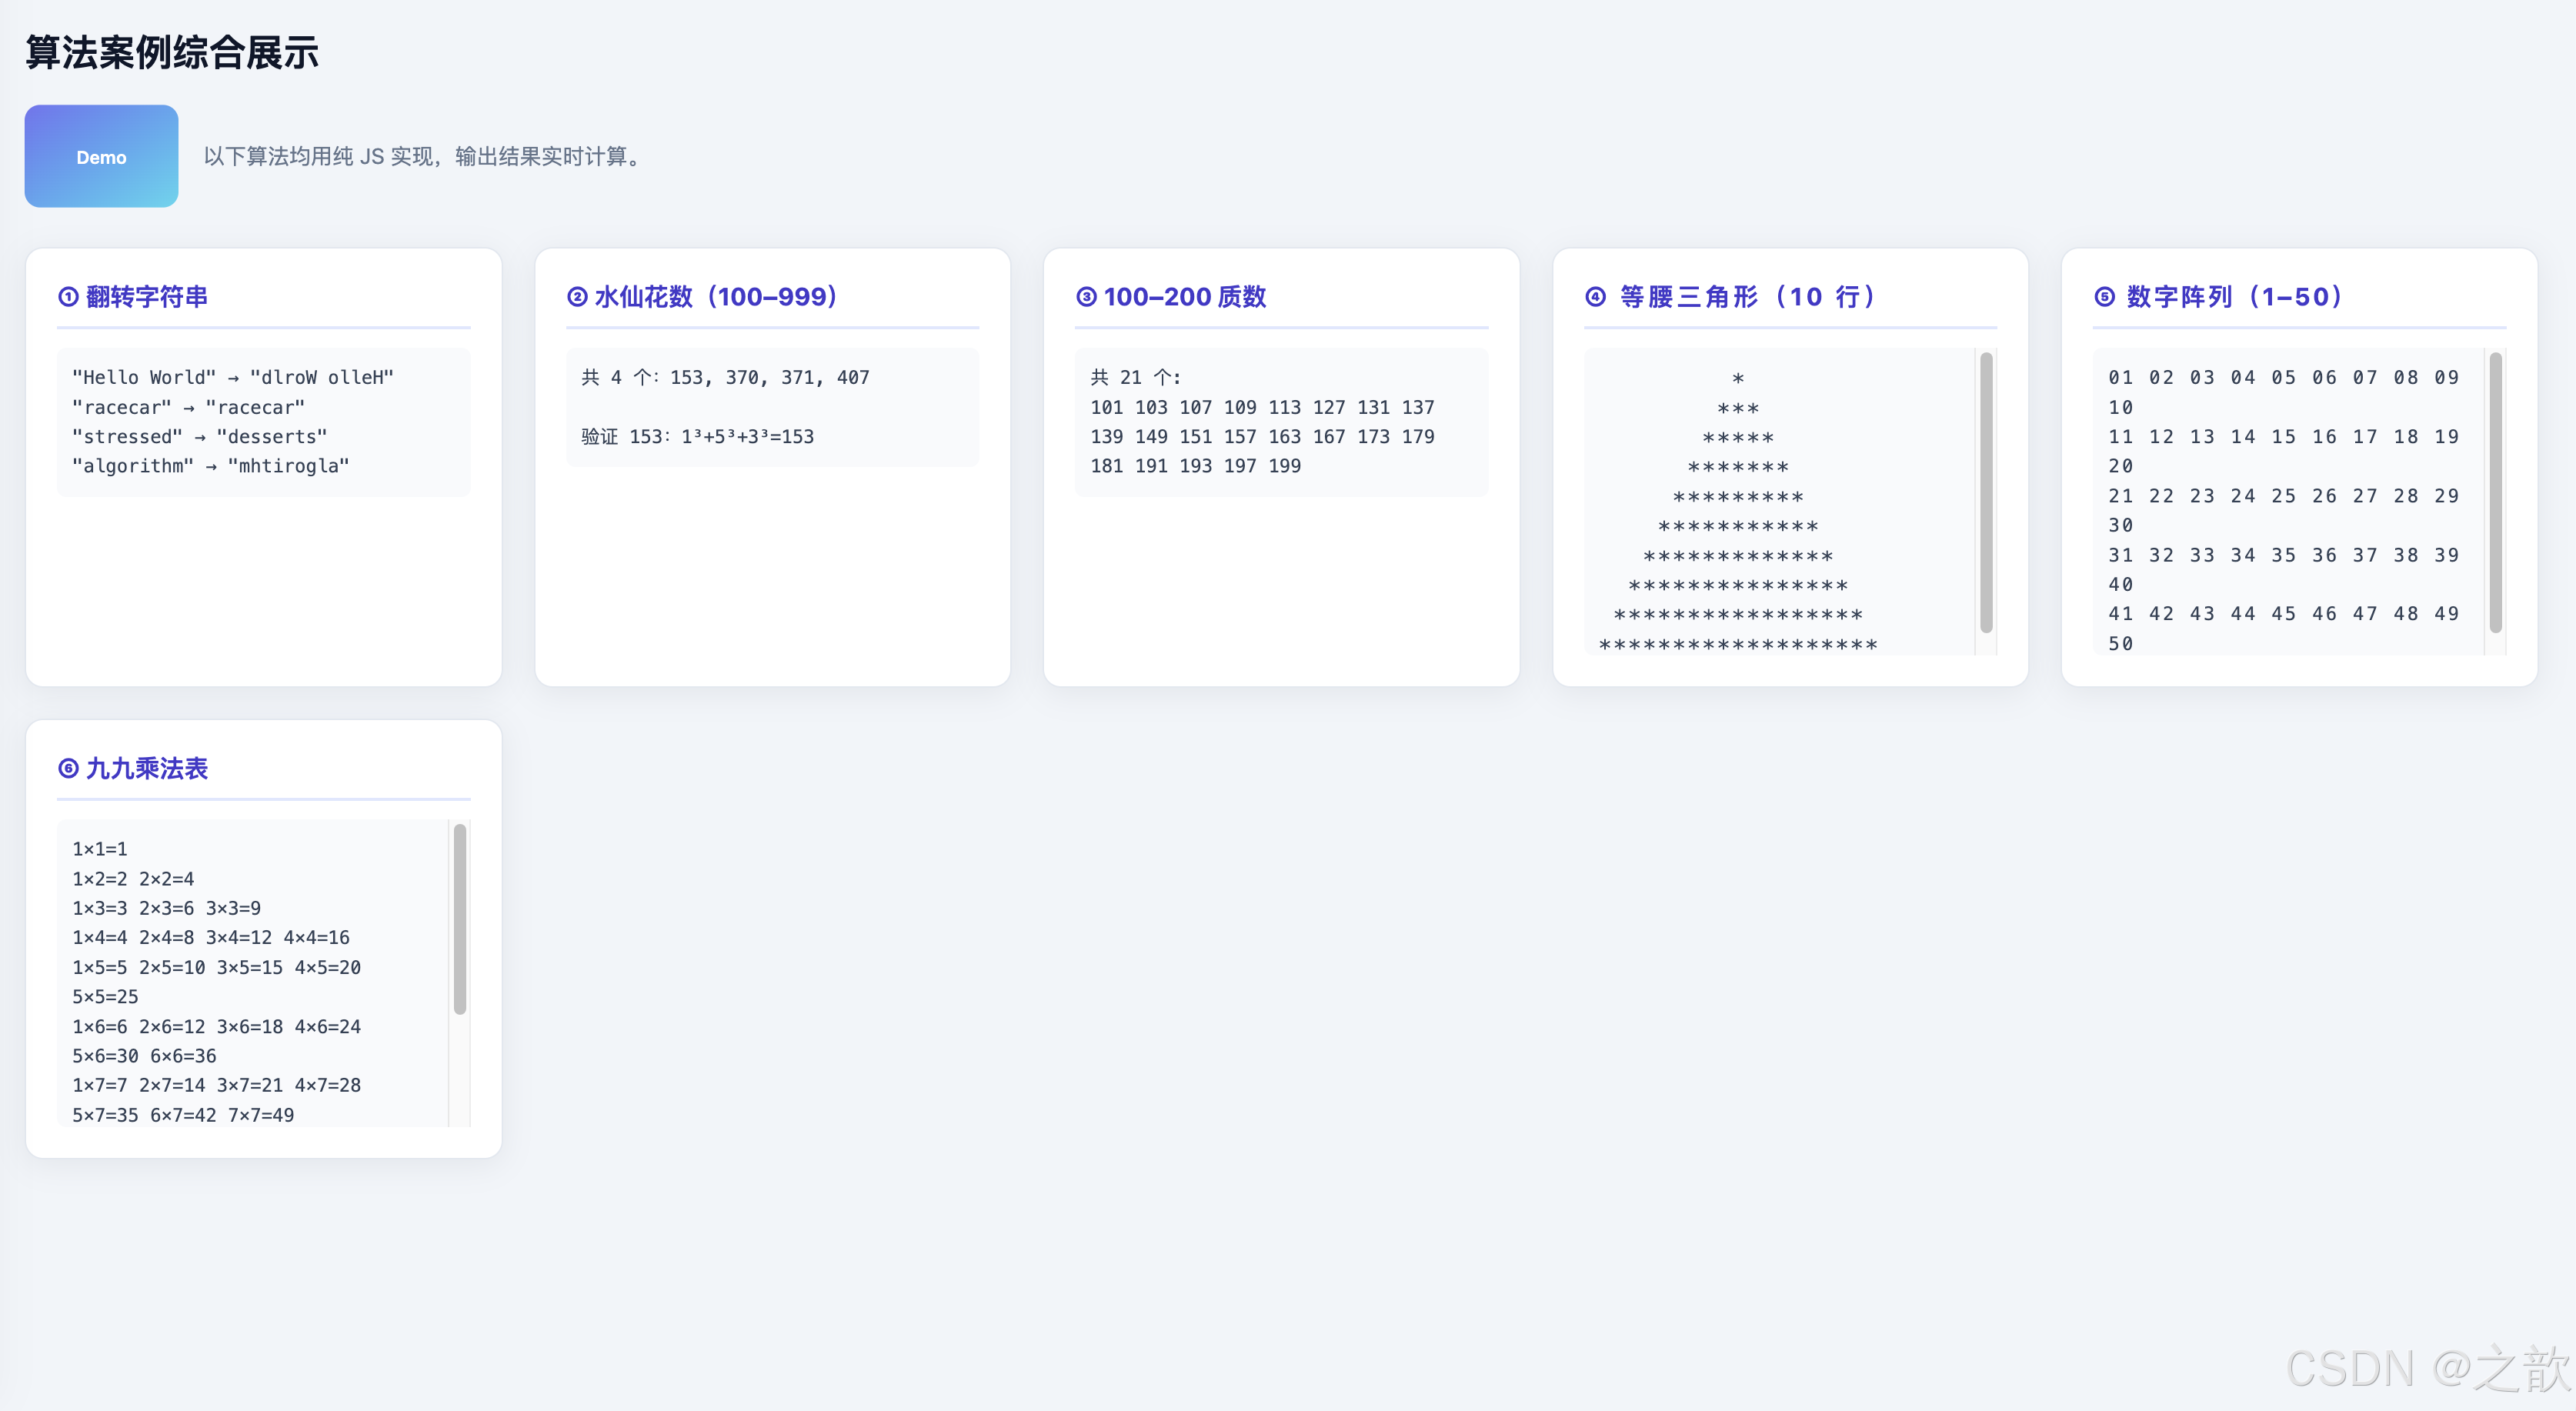Screen dimensions: 2576x1411
Task: Select the 等腰三角形（10 行）card heading
Action: click(1748, 297)
